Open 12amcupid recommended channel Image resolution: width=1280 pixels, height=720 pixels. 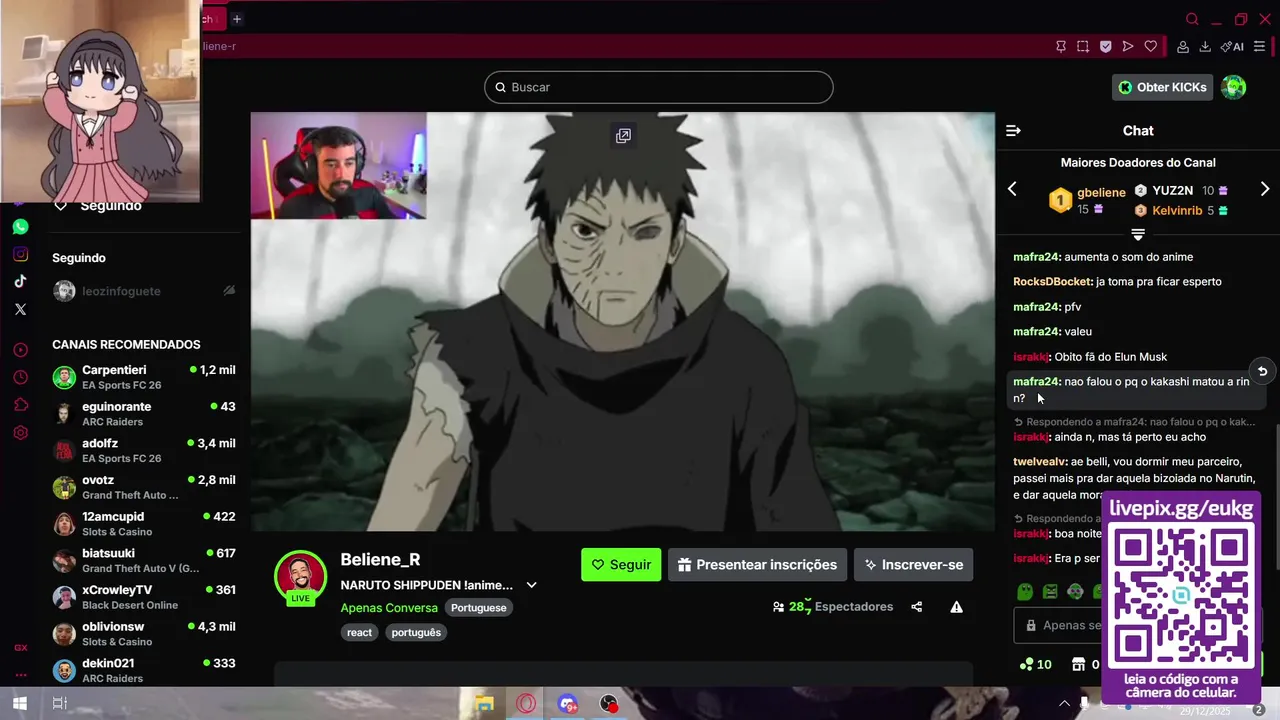tap(144, 524)
